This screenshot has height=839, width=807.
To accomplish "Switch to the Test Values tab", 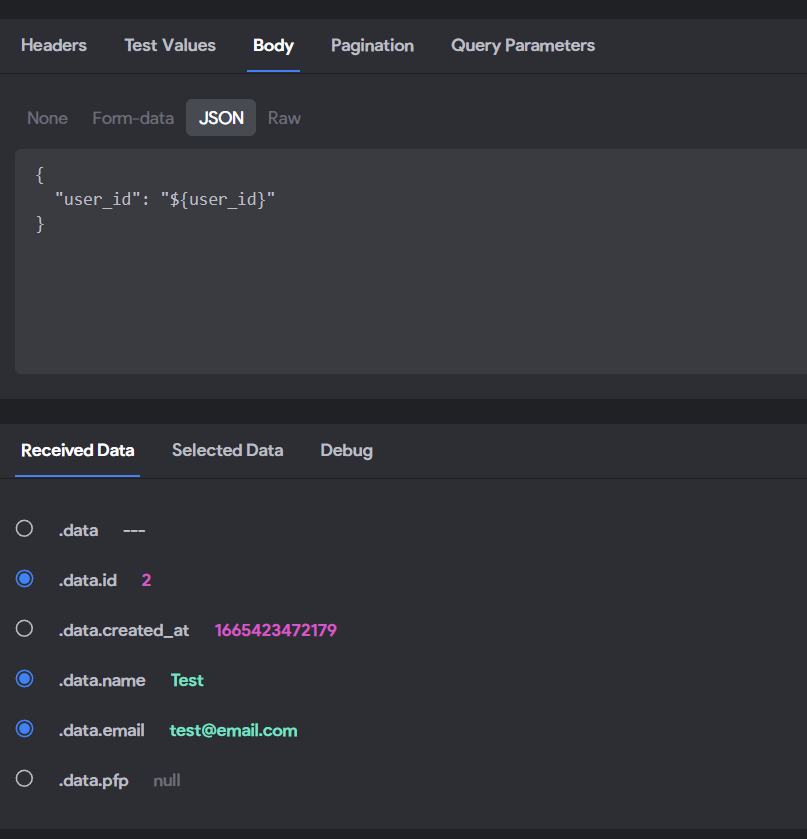I will pos(170,45).
